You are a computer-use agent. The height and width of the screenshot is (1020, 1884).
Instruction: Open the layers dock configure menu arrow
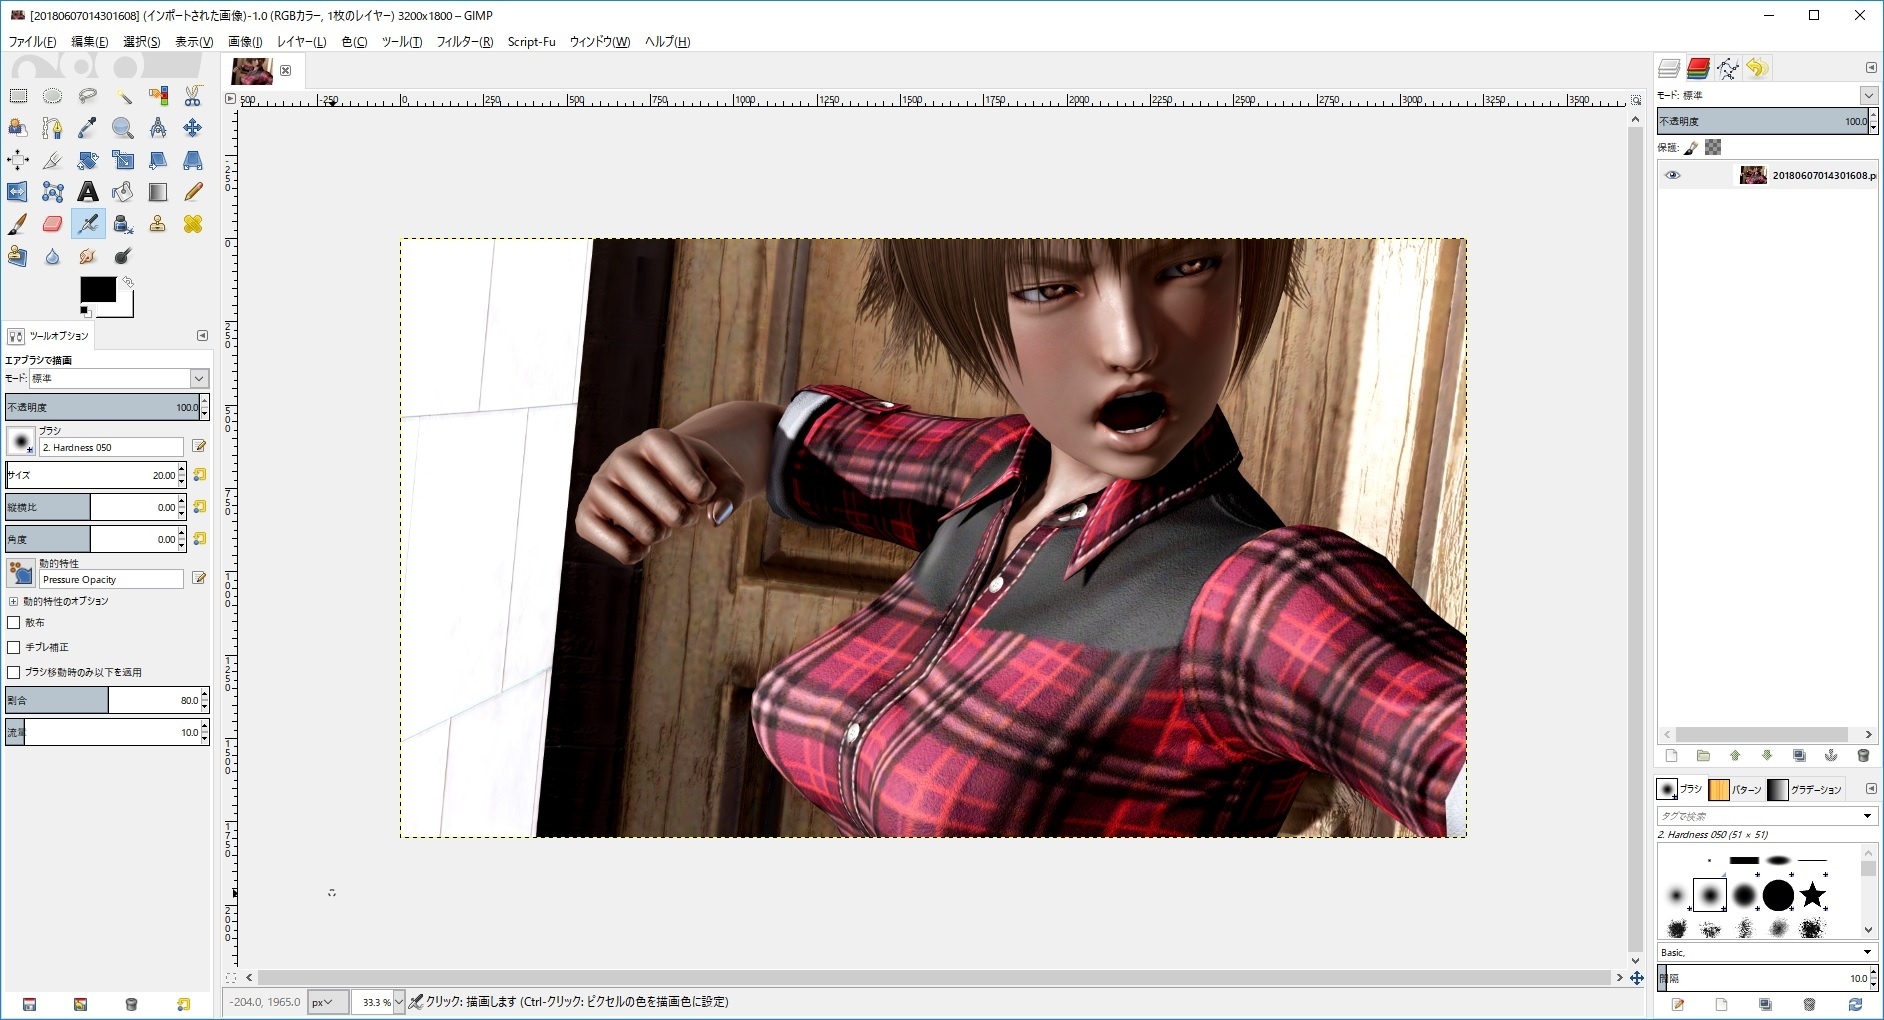pyautogui.click(x=1871, y=68)
